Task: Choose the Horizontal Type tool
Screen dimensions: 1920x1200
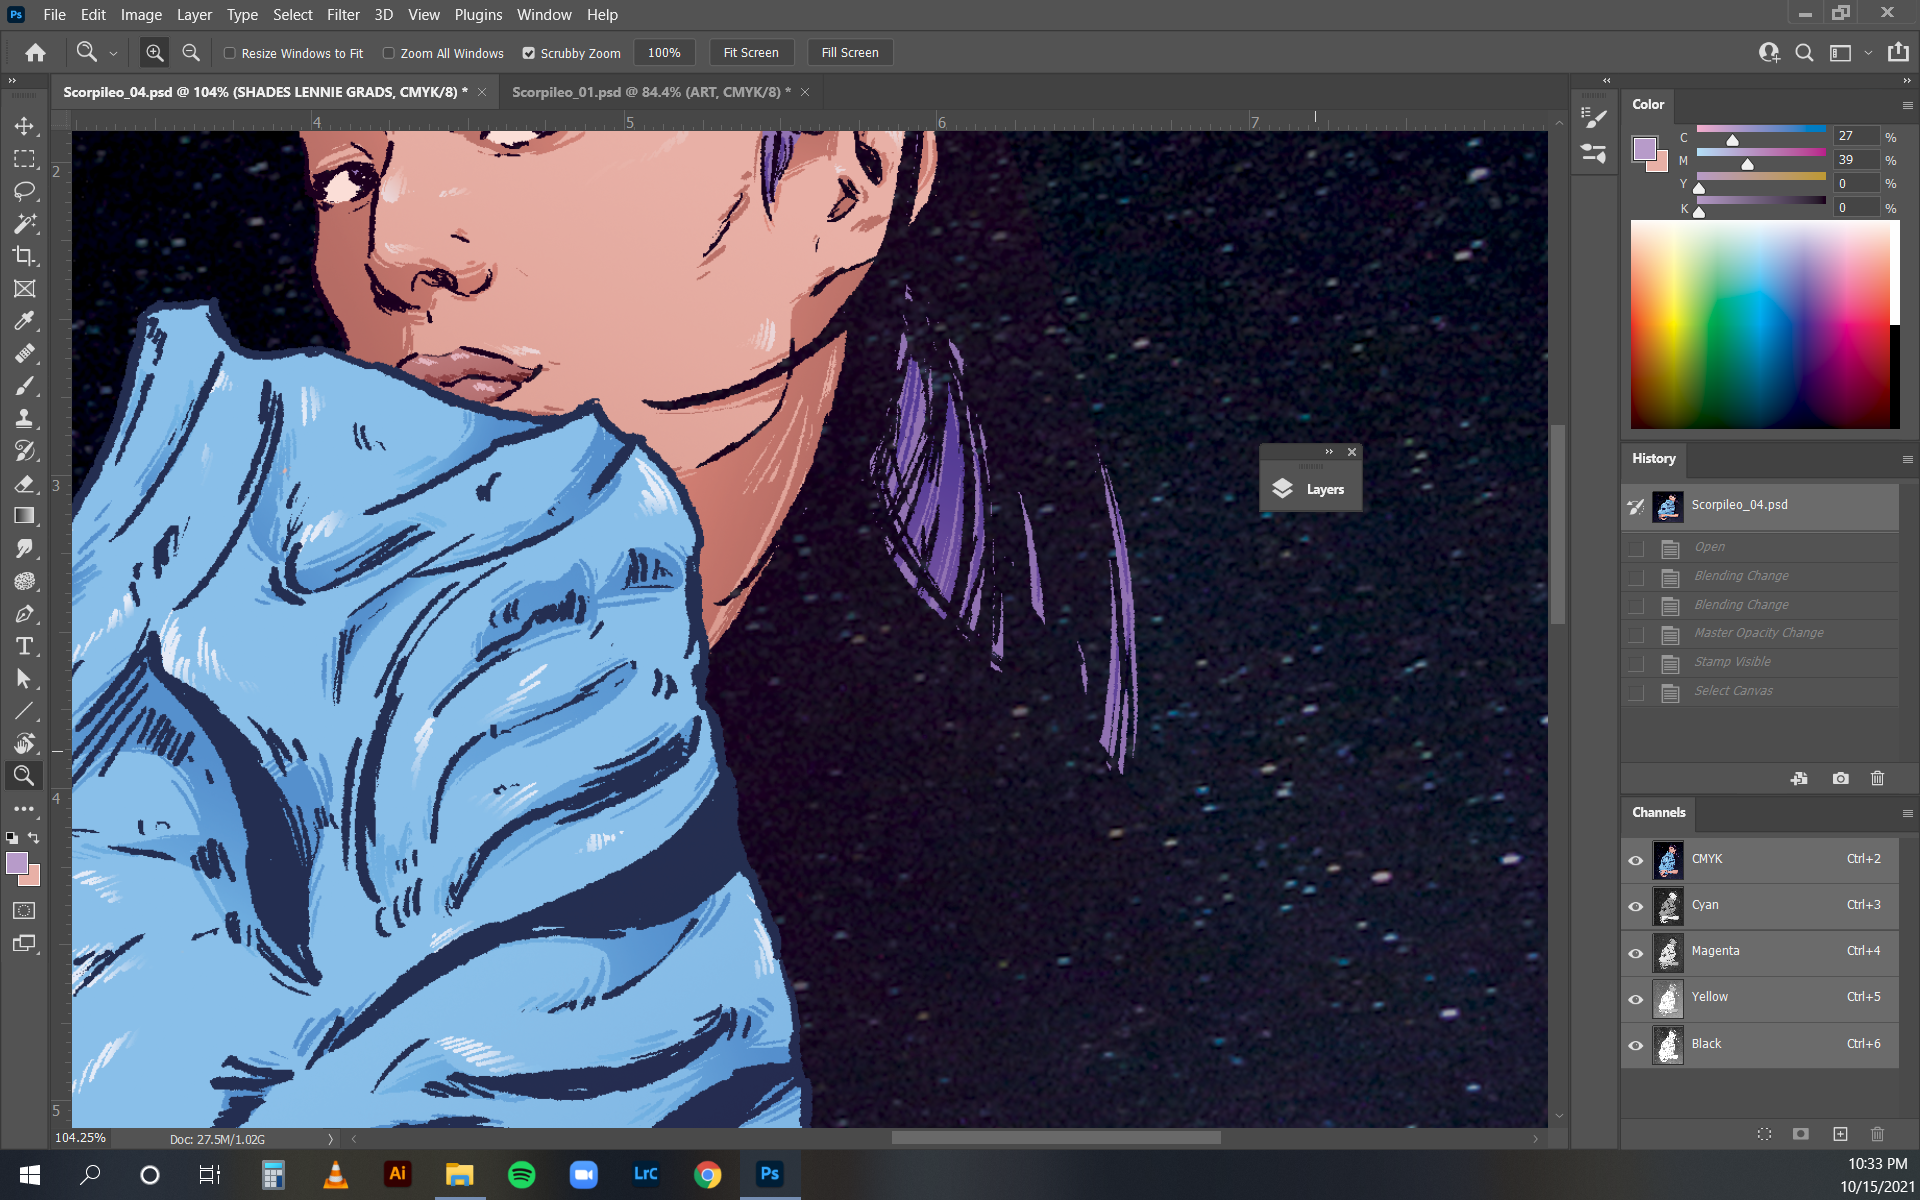Action: (24, 646)
